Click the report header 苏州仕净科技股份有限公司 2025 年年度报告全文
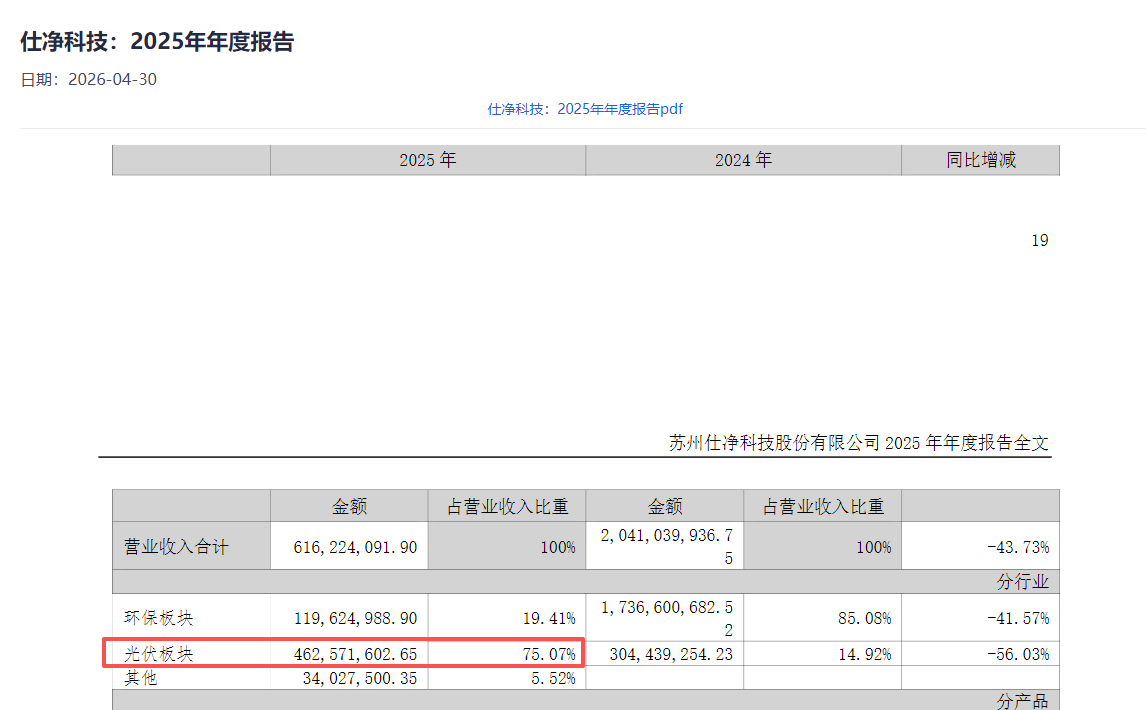Screen dimensions: 1146x710 (859, 442)
